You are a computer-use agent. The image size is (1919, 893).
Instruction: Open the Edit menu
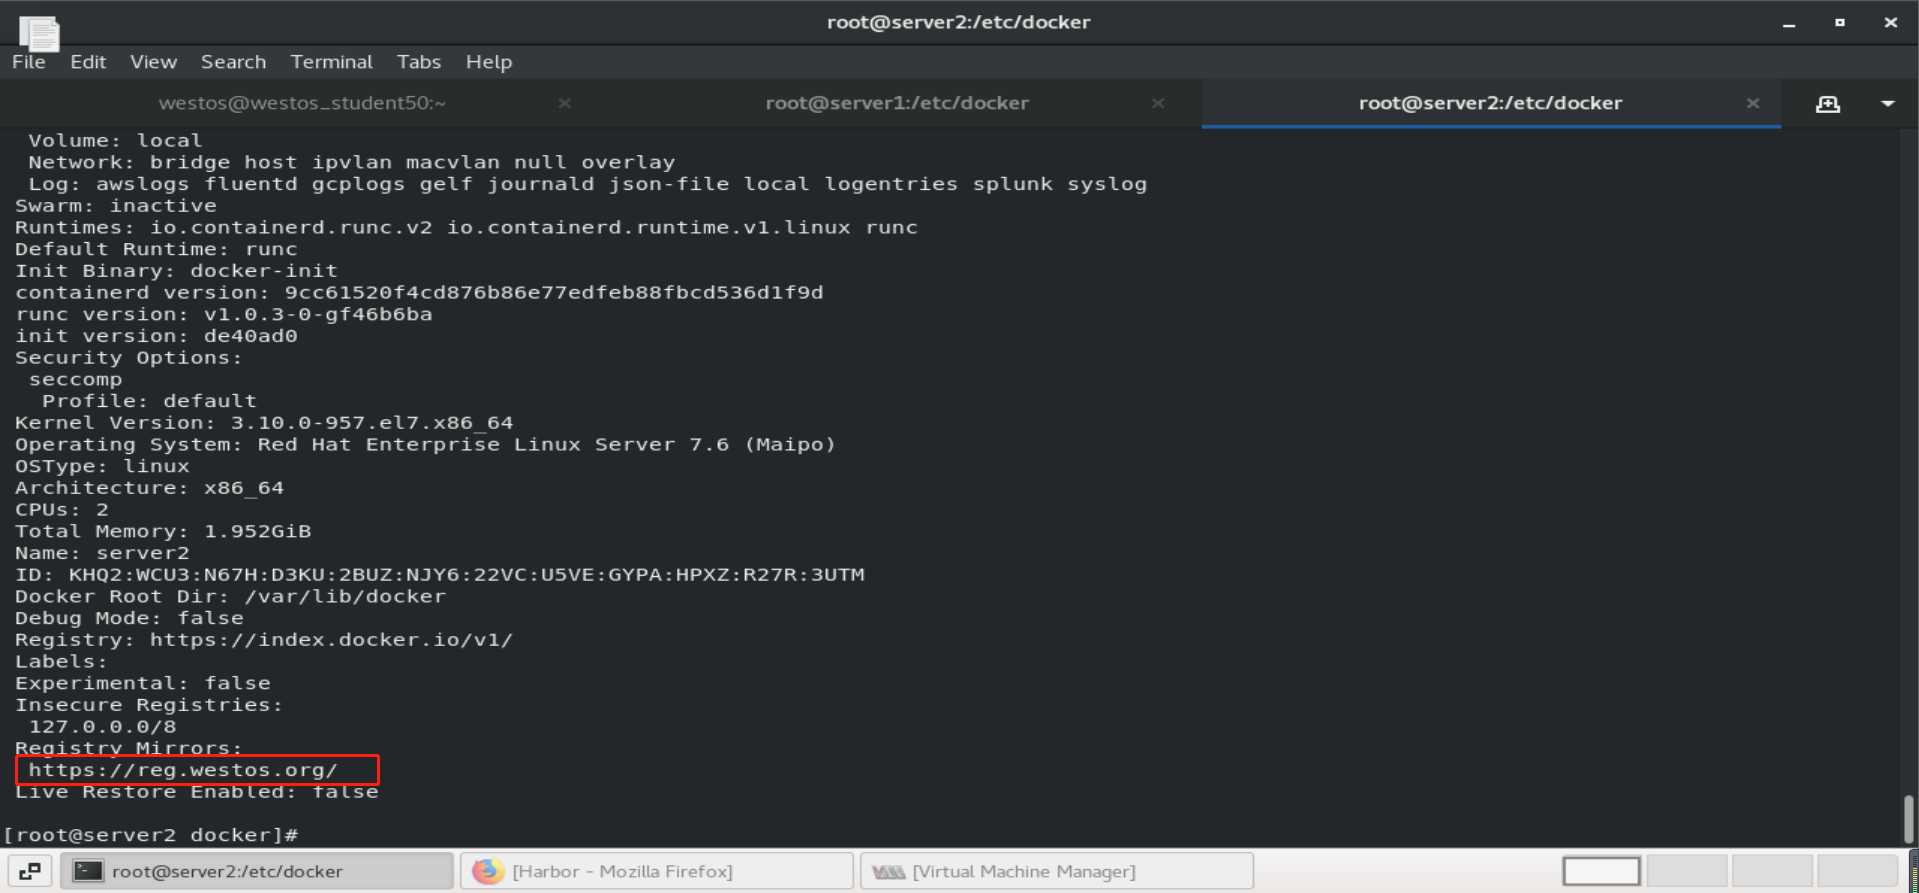pos(88,62)
